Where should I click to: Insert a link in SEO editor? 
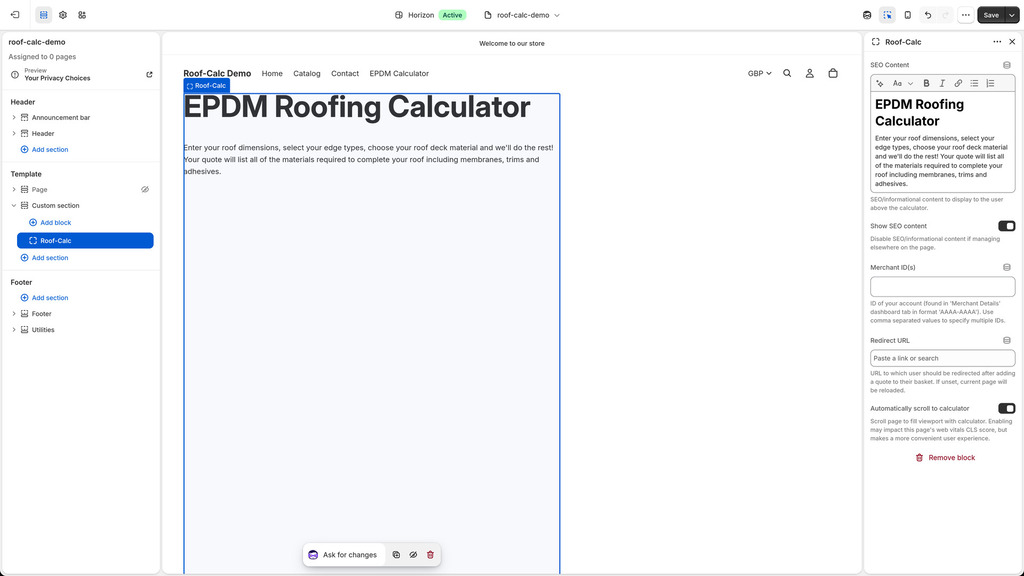pos(958,84)
